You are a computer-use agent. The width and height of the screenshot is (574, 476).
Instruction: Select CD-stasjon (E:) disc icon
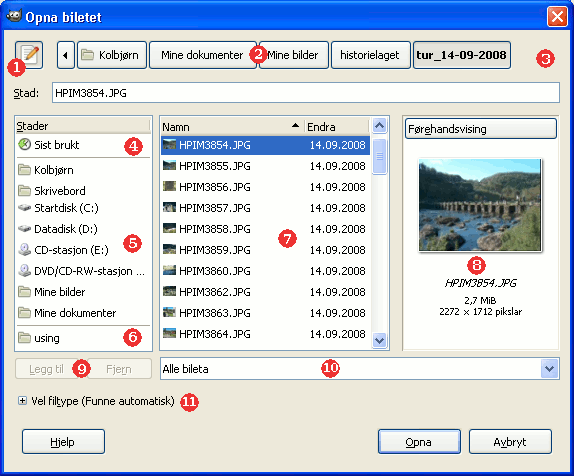point(25,250)
